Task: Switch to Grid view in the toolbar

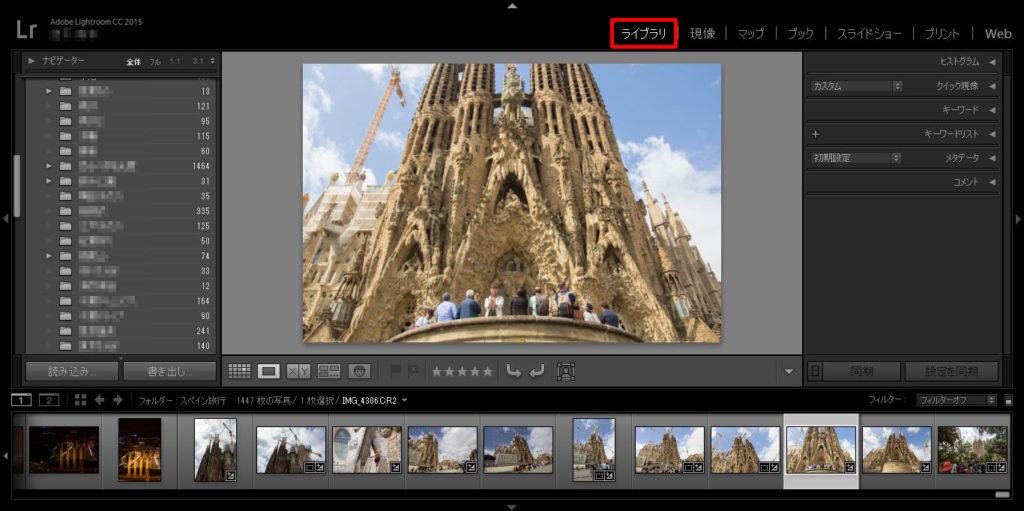Action: 239,371
